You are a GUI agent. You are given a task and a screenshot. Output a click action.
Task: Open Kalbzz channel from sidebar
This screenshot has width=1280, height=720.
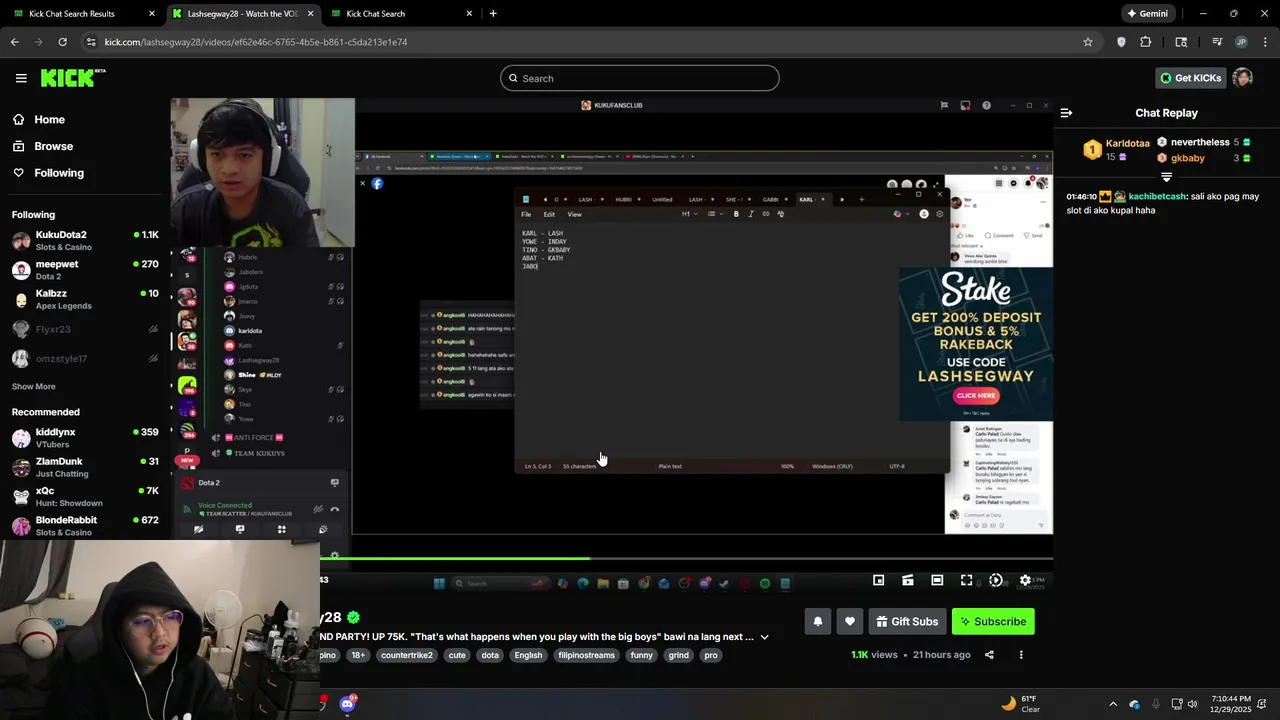click(x=85, y=299)
